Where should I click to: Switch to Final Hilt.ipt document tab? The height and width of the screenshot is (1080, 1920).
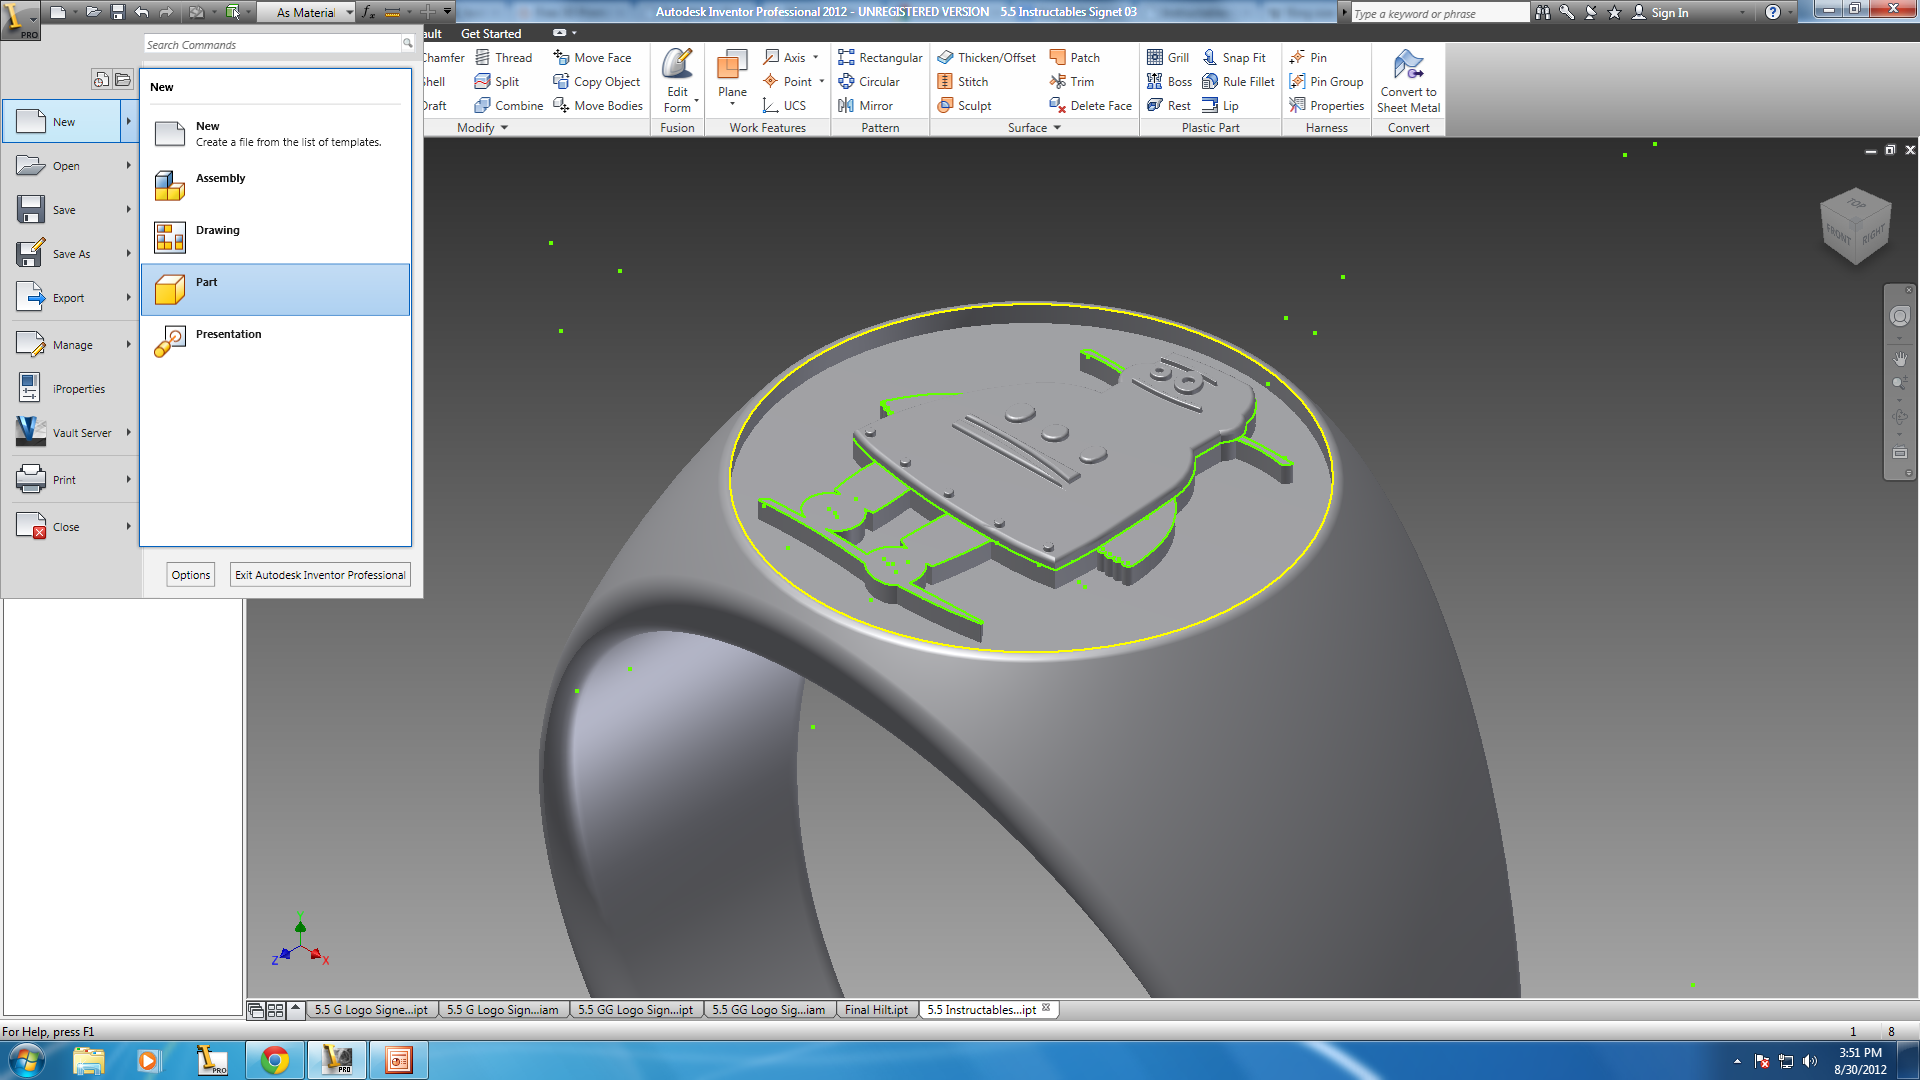876,1010
